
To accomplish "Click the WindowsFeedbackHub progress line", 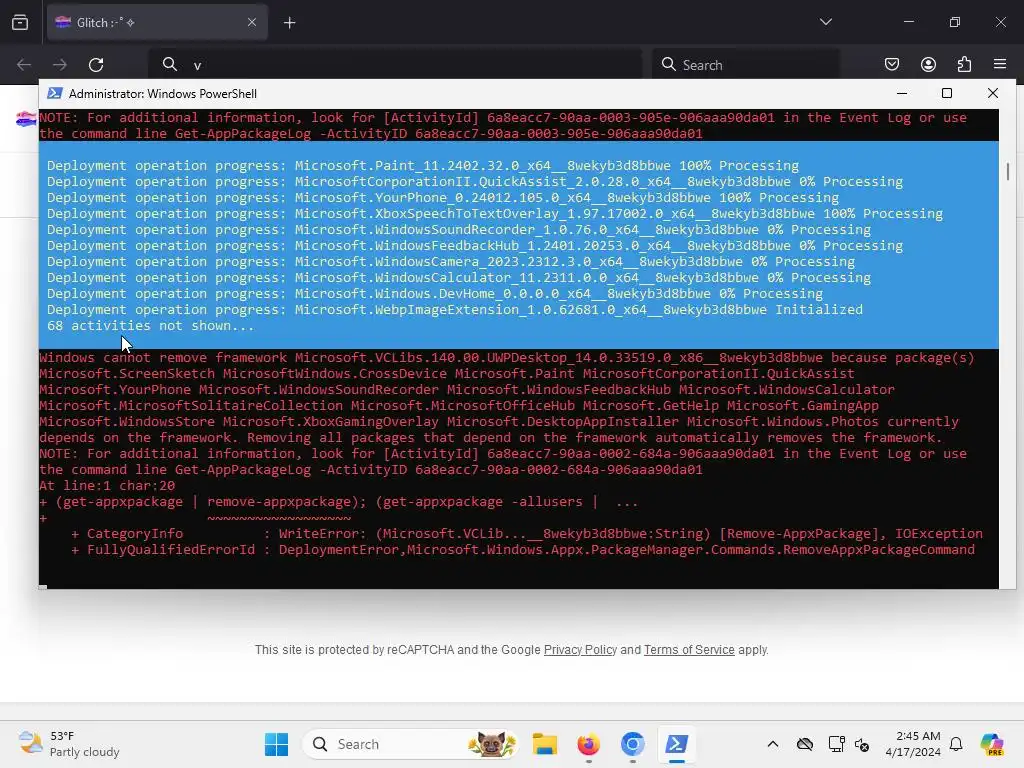I will 475,246.
